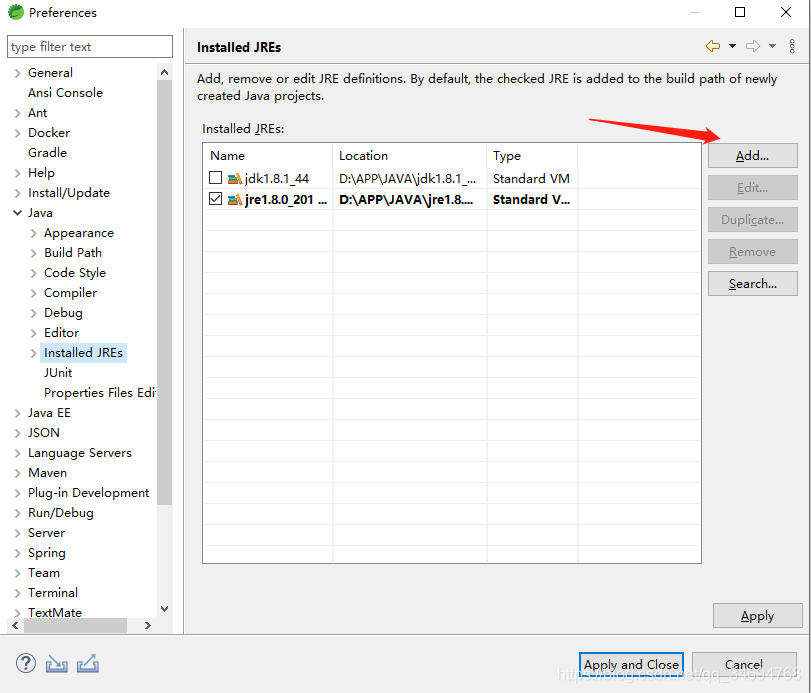This screenshot has width=811, height=693.
Task: Select Ansi Console in the tree
Action: 65,93
